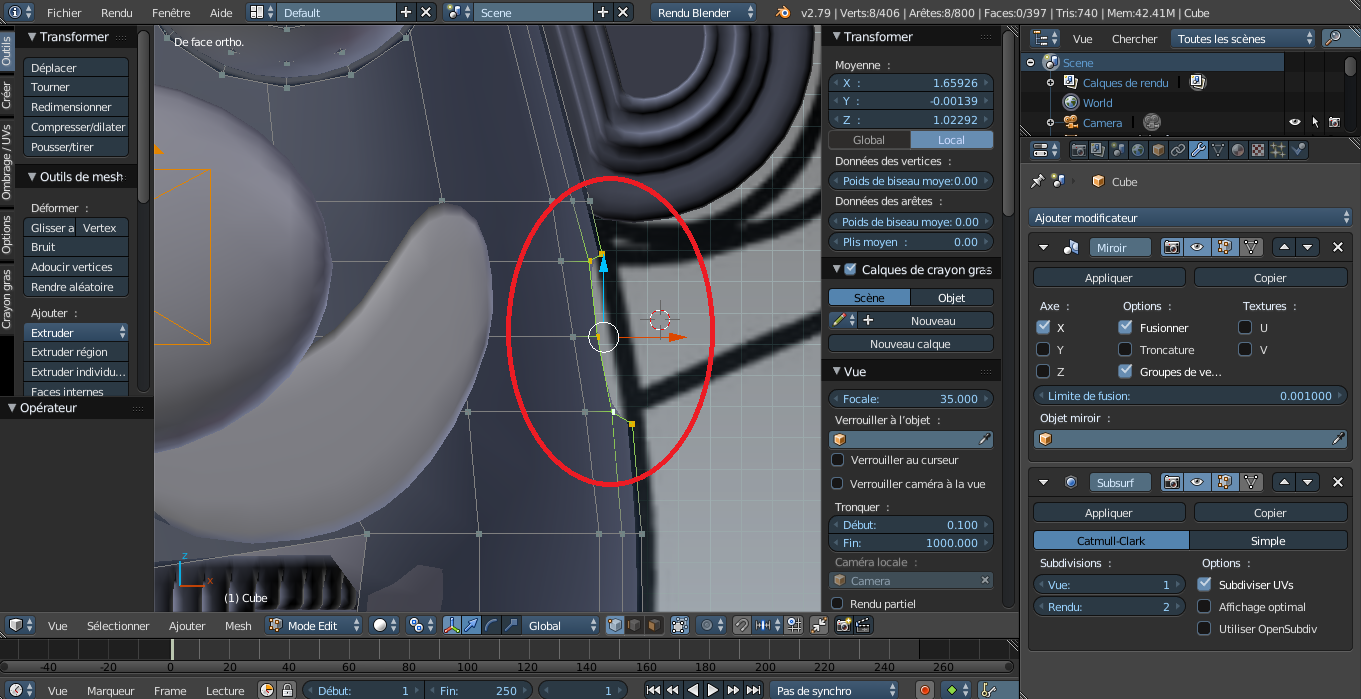Click the Nouveau calque button
Screen dimensions: 1361x699
pyautogui.click(x=910, y=344)
